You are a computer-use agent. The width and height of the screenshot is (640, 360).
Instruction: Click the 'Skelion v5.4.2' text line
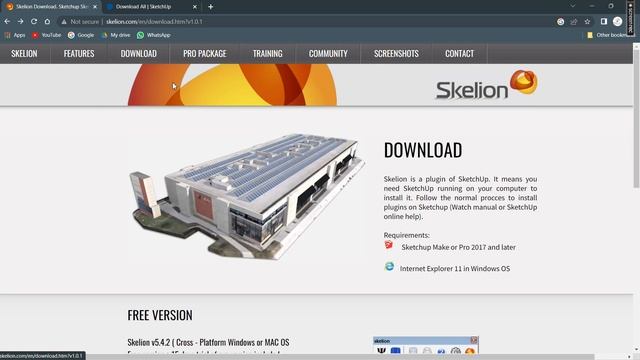pyautogui.click(x=208, y=342)
